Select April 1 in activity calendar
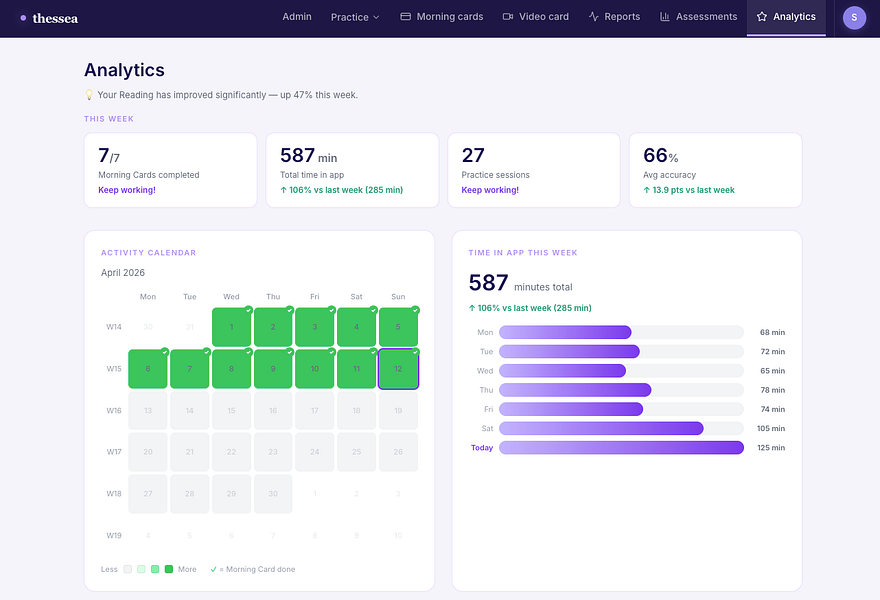880x600 pixels. click(x=231, y=327)
